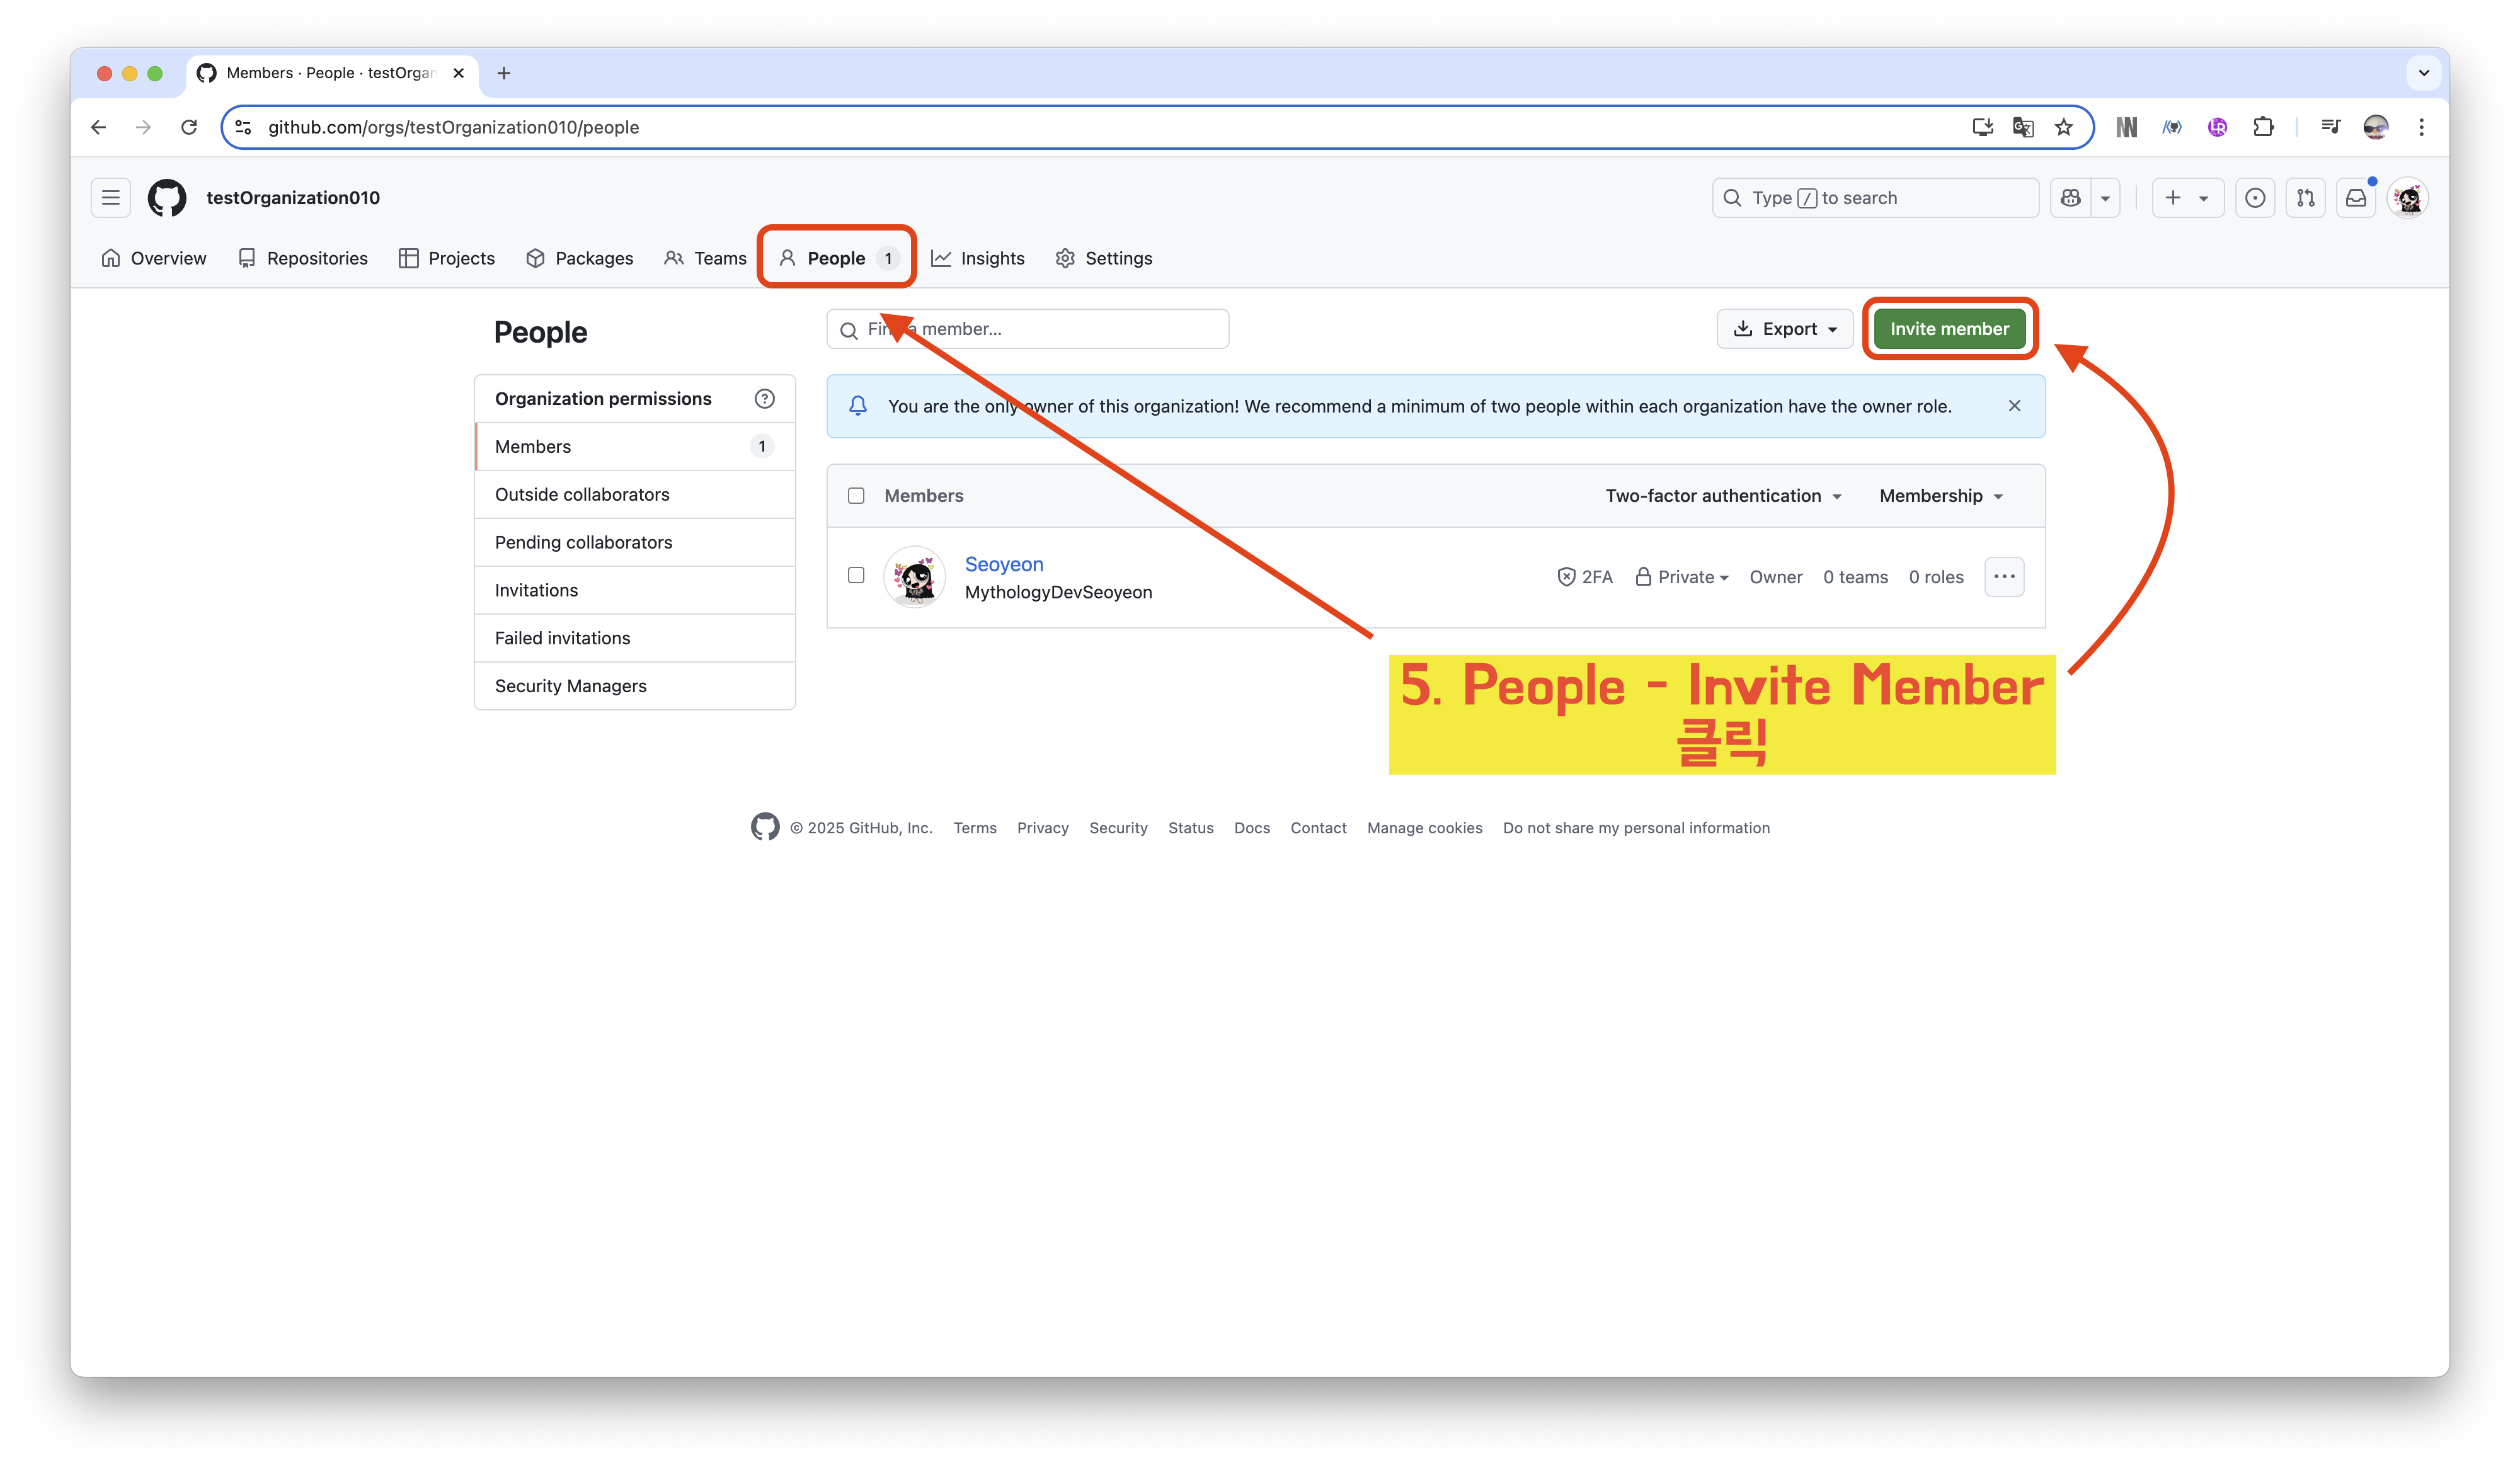
Task: Dismiss the only-owner notification banner
Action: [x=2014, y=406]
